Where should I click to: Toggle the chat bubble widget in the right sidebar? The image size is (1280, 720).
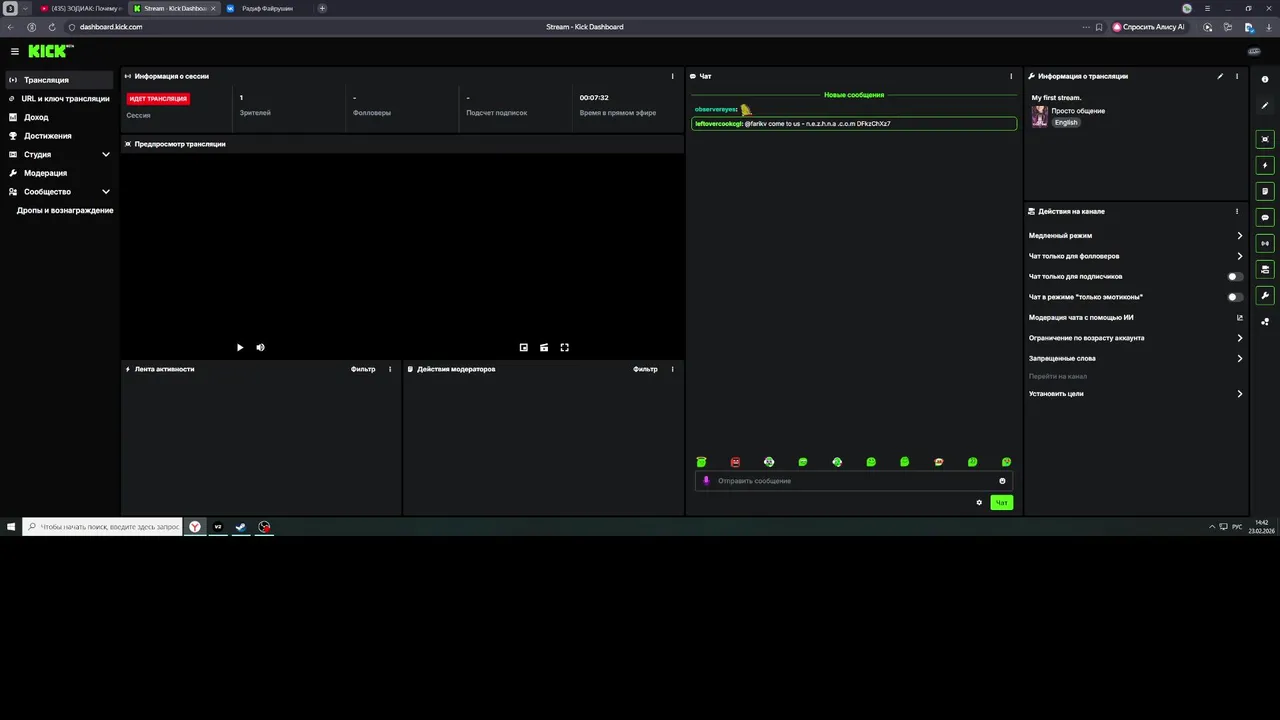[x=1265, y=217]
